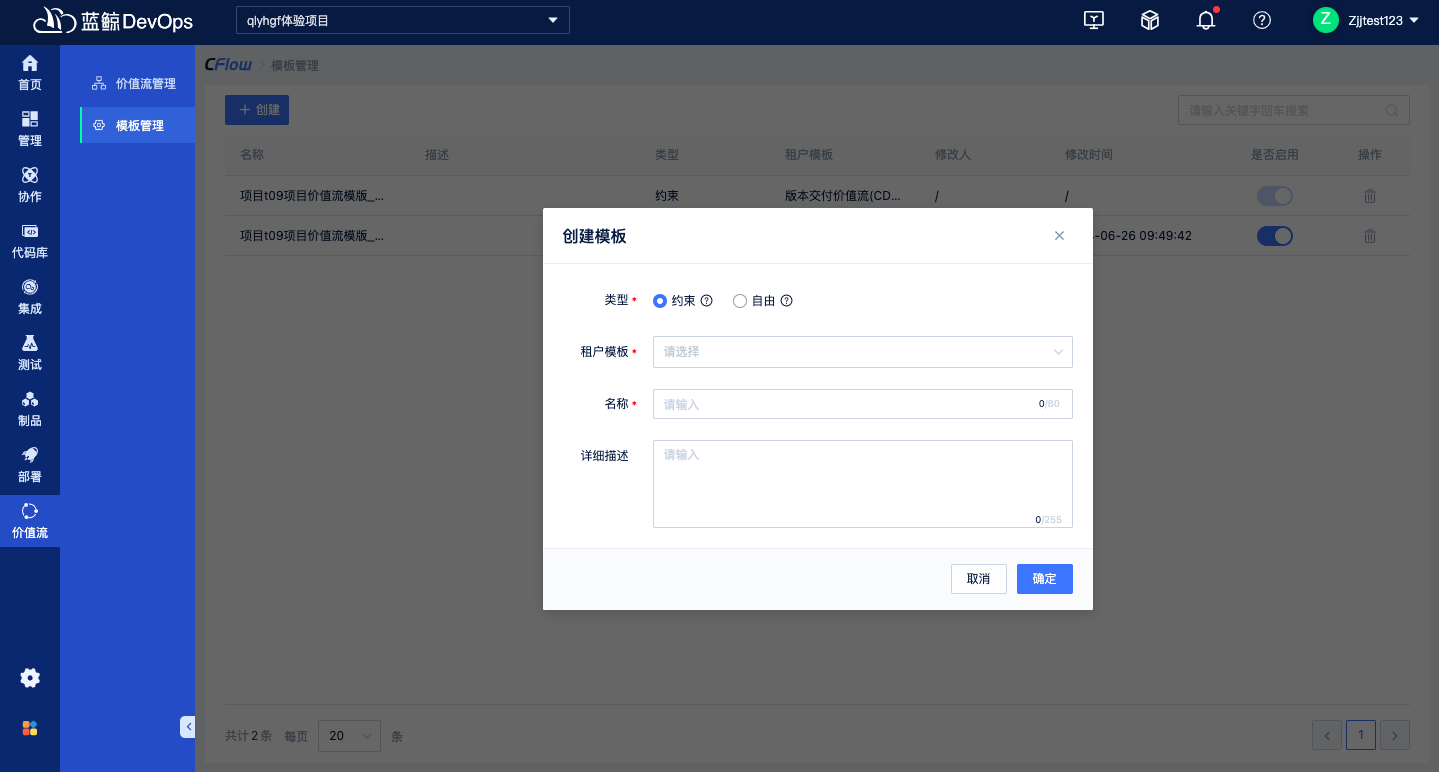Select page 1 in pagination

1361,736
